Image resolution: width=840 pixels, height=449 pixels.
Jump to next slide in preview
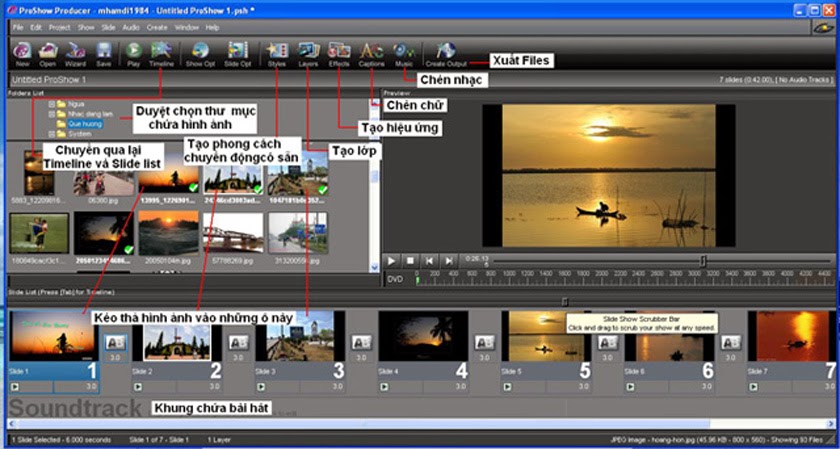point(448,261)
